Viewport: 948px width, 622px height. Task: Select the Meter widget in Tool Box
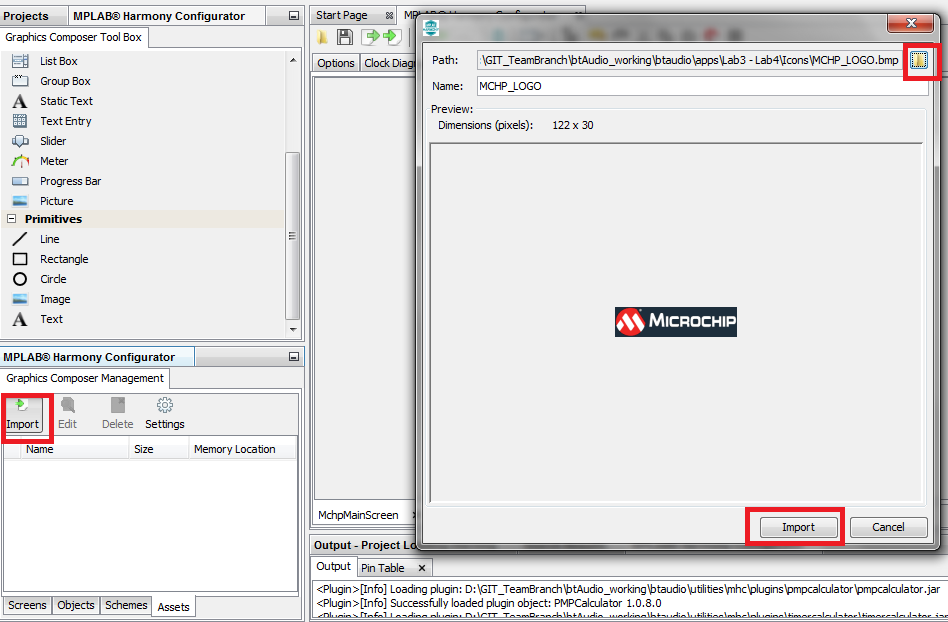(x=54, y=161)
